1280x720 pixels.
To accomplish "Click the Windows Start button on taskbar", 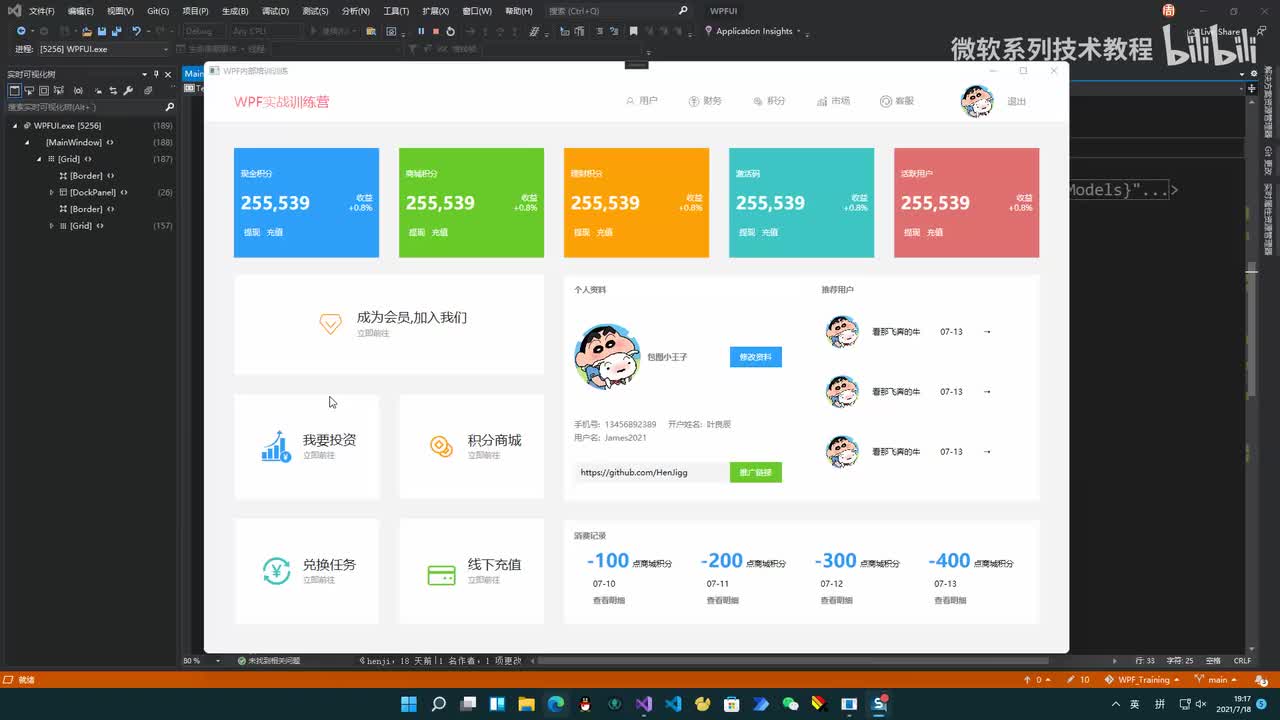I will click(409, 704).
